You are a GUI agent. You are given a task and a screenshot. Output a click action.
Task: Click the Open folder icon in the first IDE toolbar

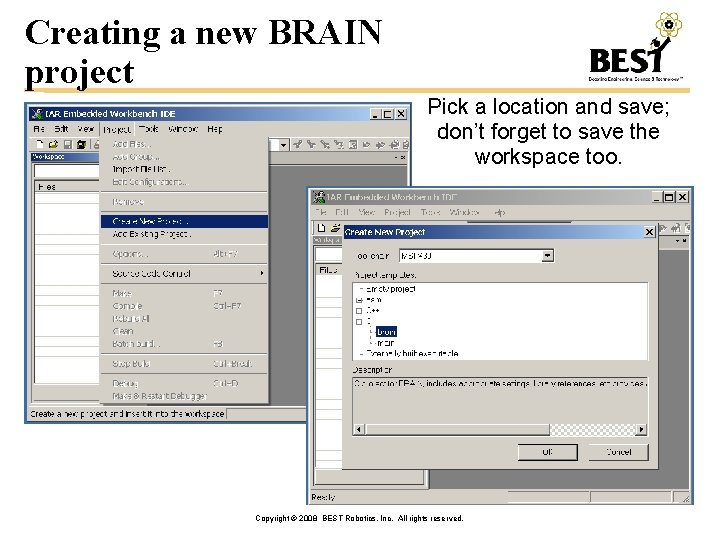[x=53, y=144]
